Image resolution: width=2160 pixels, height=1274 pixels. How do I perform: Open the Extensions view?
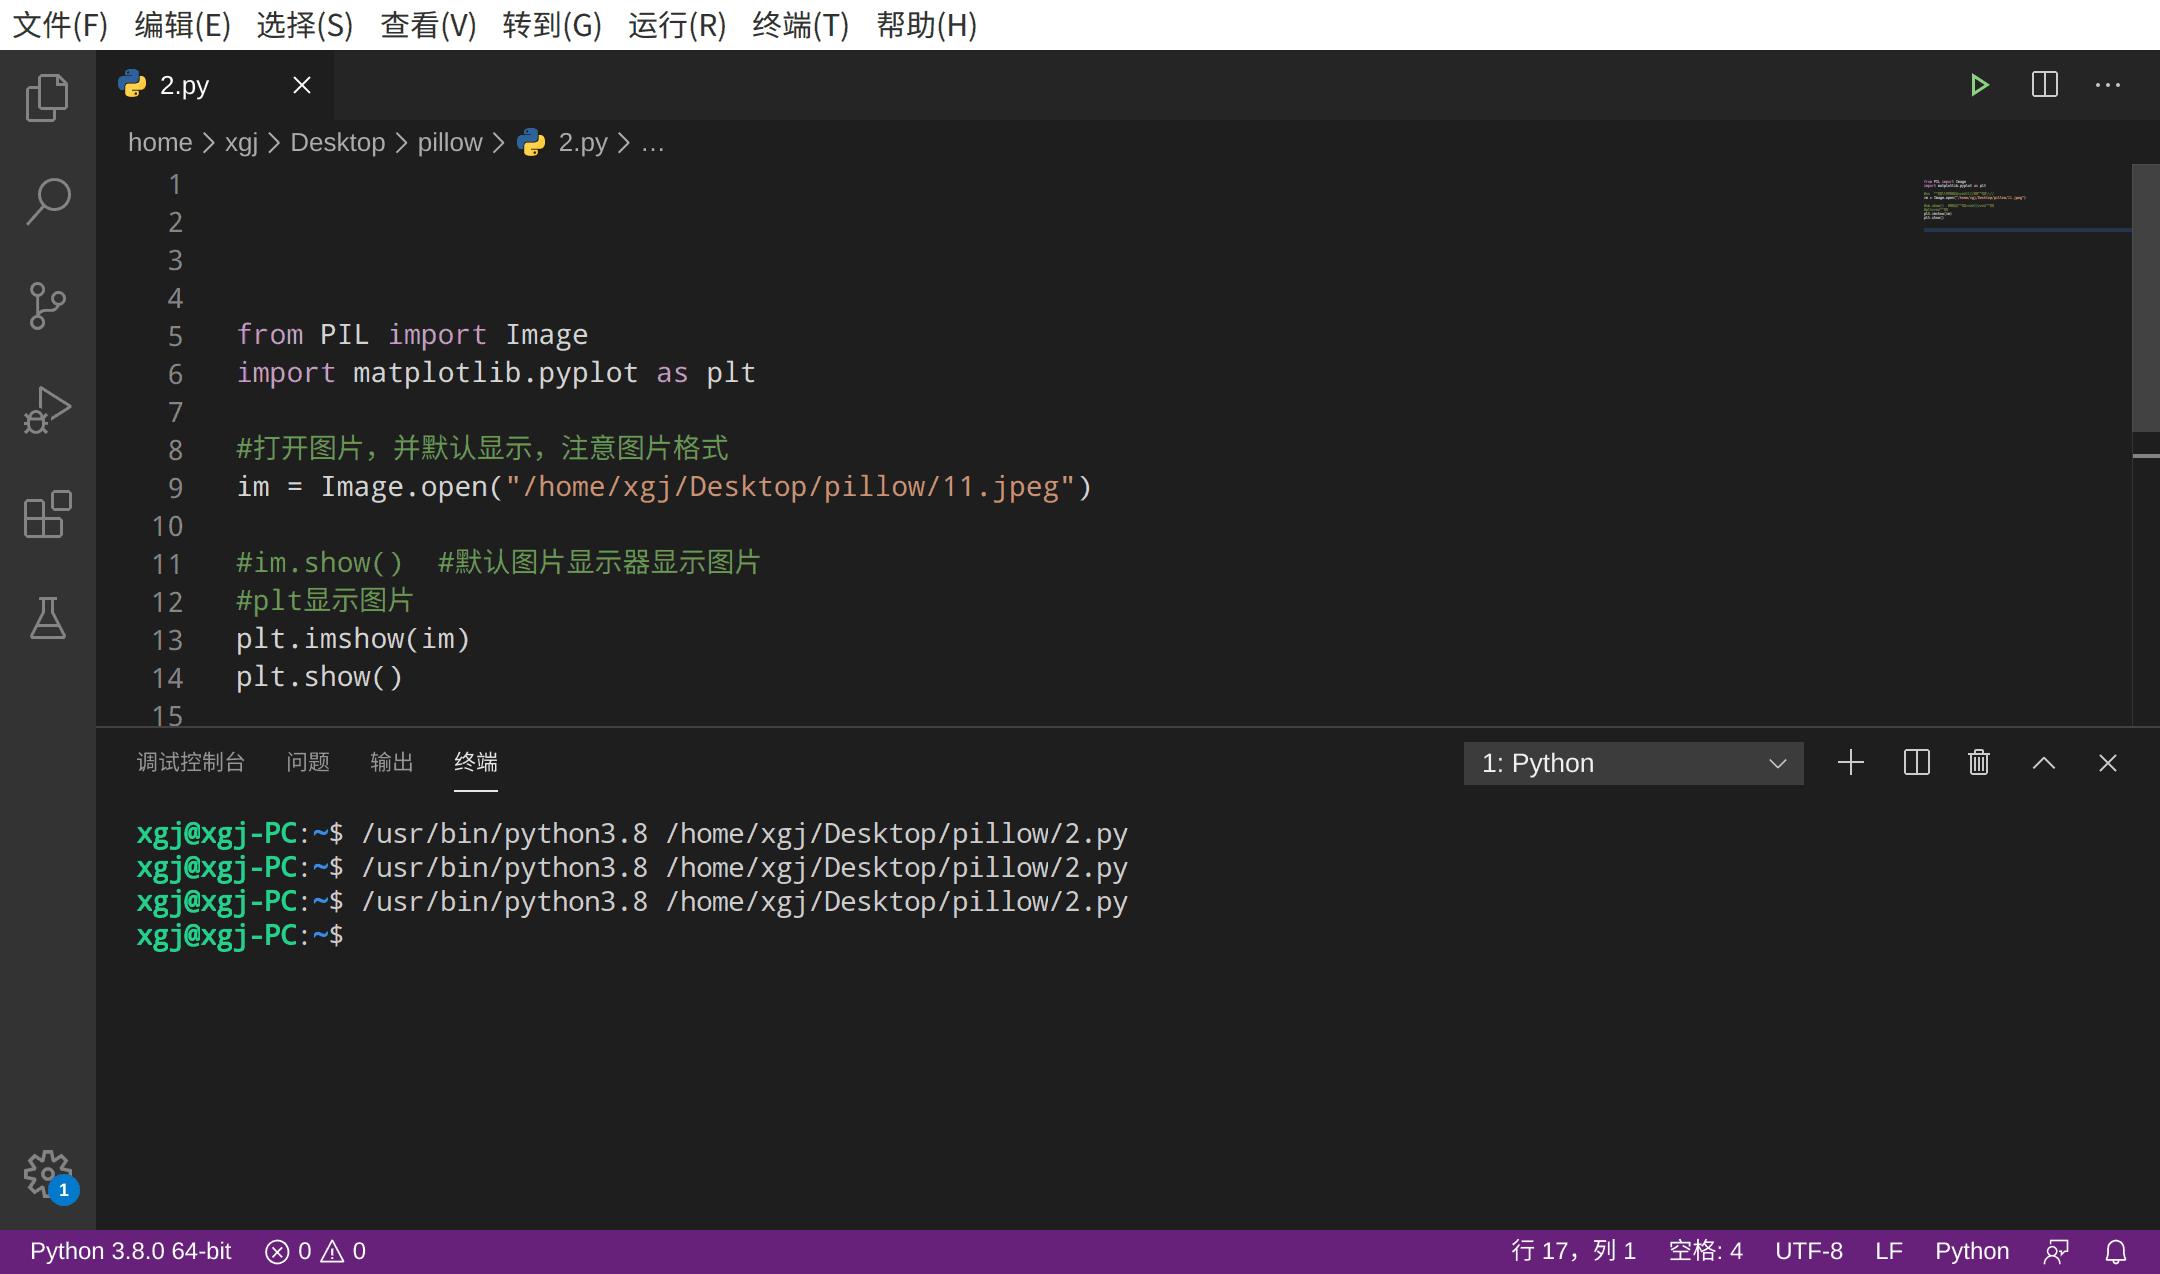(x=47, y=514)
